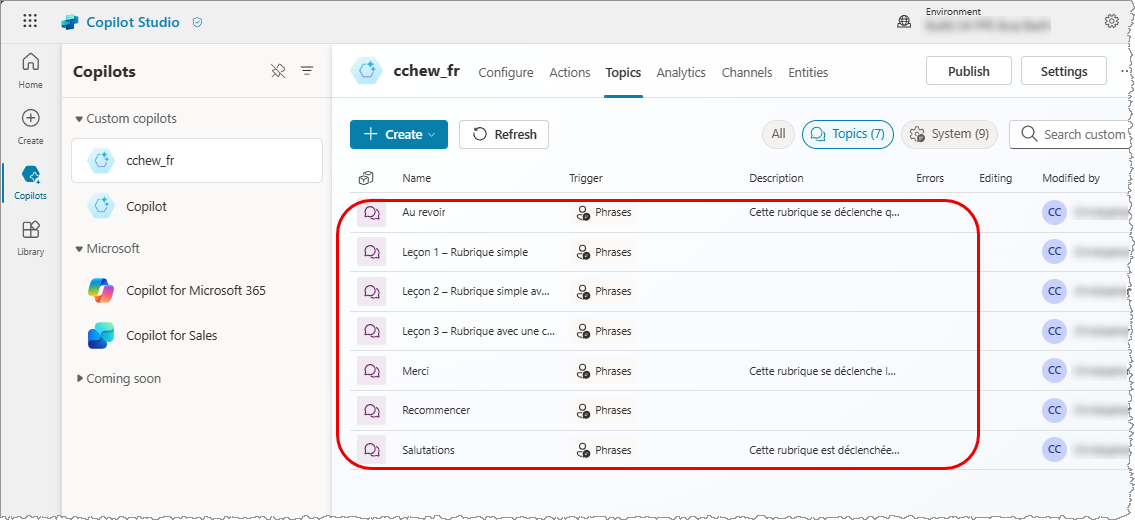Open Copilots in the left rail
The image size is (1135, 520).
pyautogui.click(x=30, y=183)
